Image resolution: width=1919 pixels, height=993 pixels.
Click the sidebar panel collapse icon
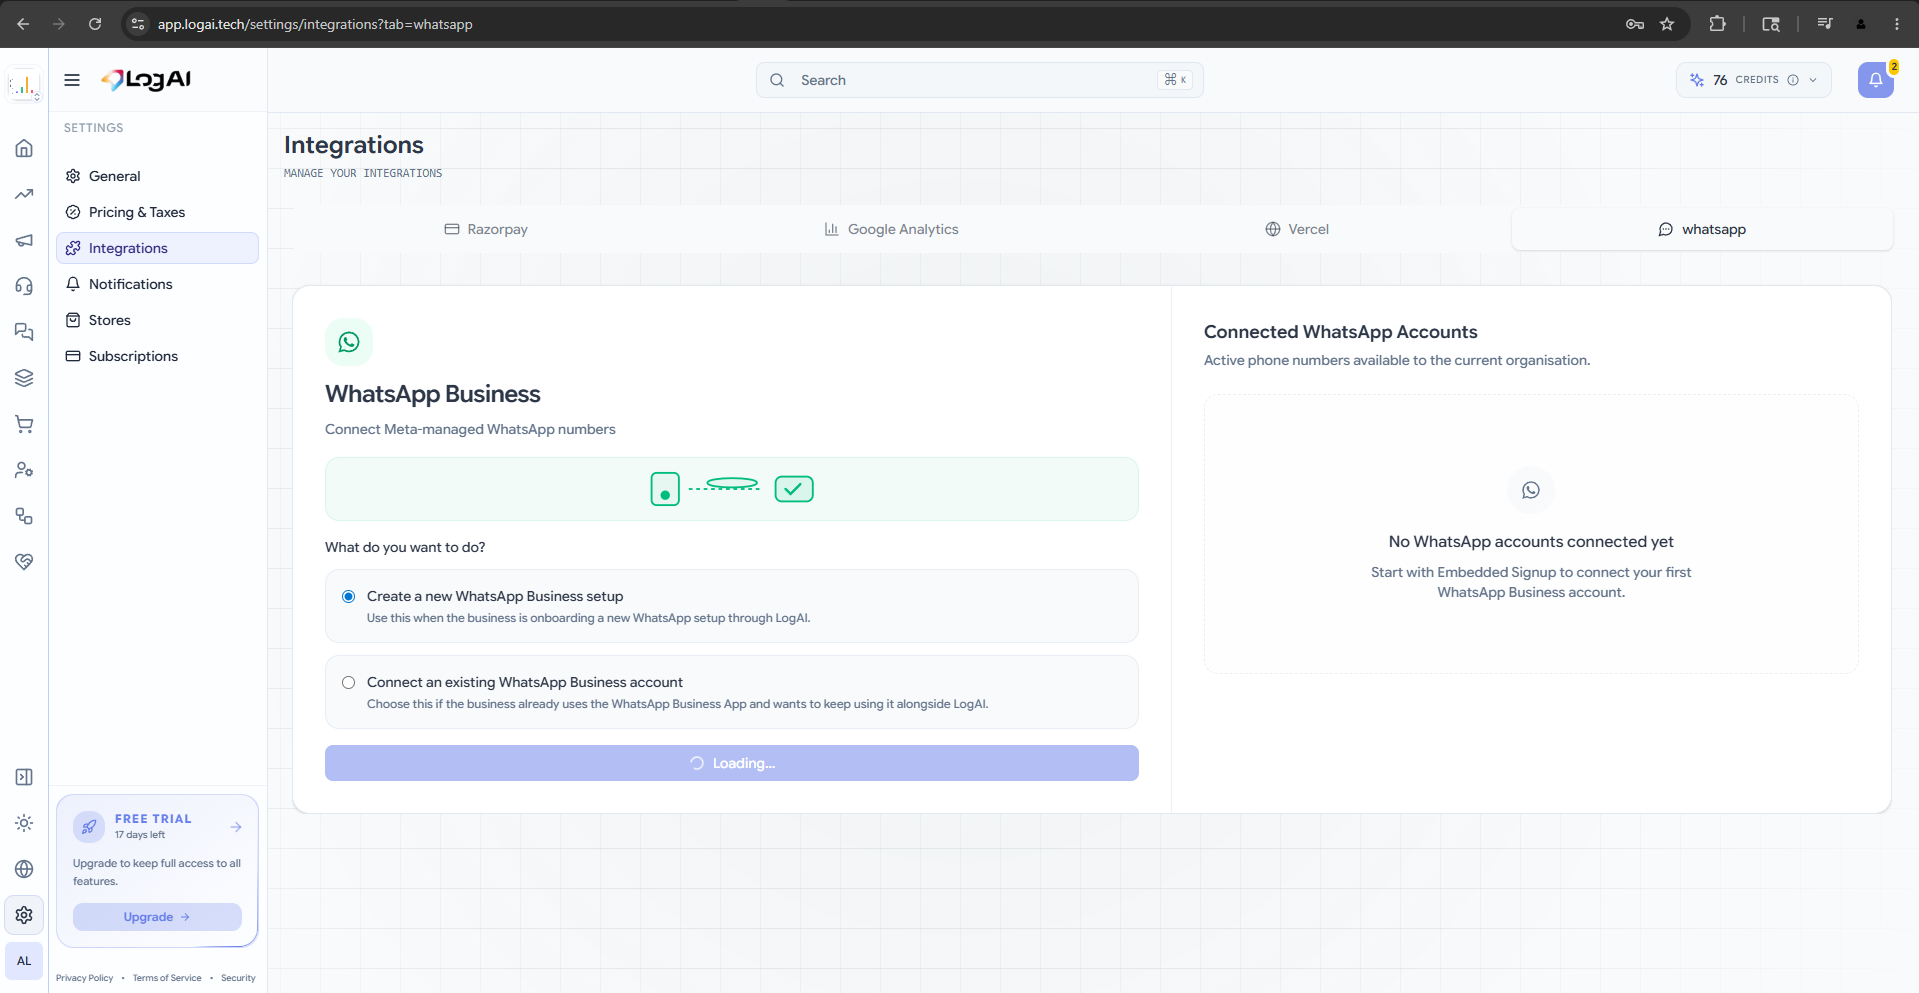(x=24, y=777)
